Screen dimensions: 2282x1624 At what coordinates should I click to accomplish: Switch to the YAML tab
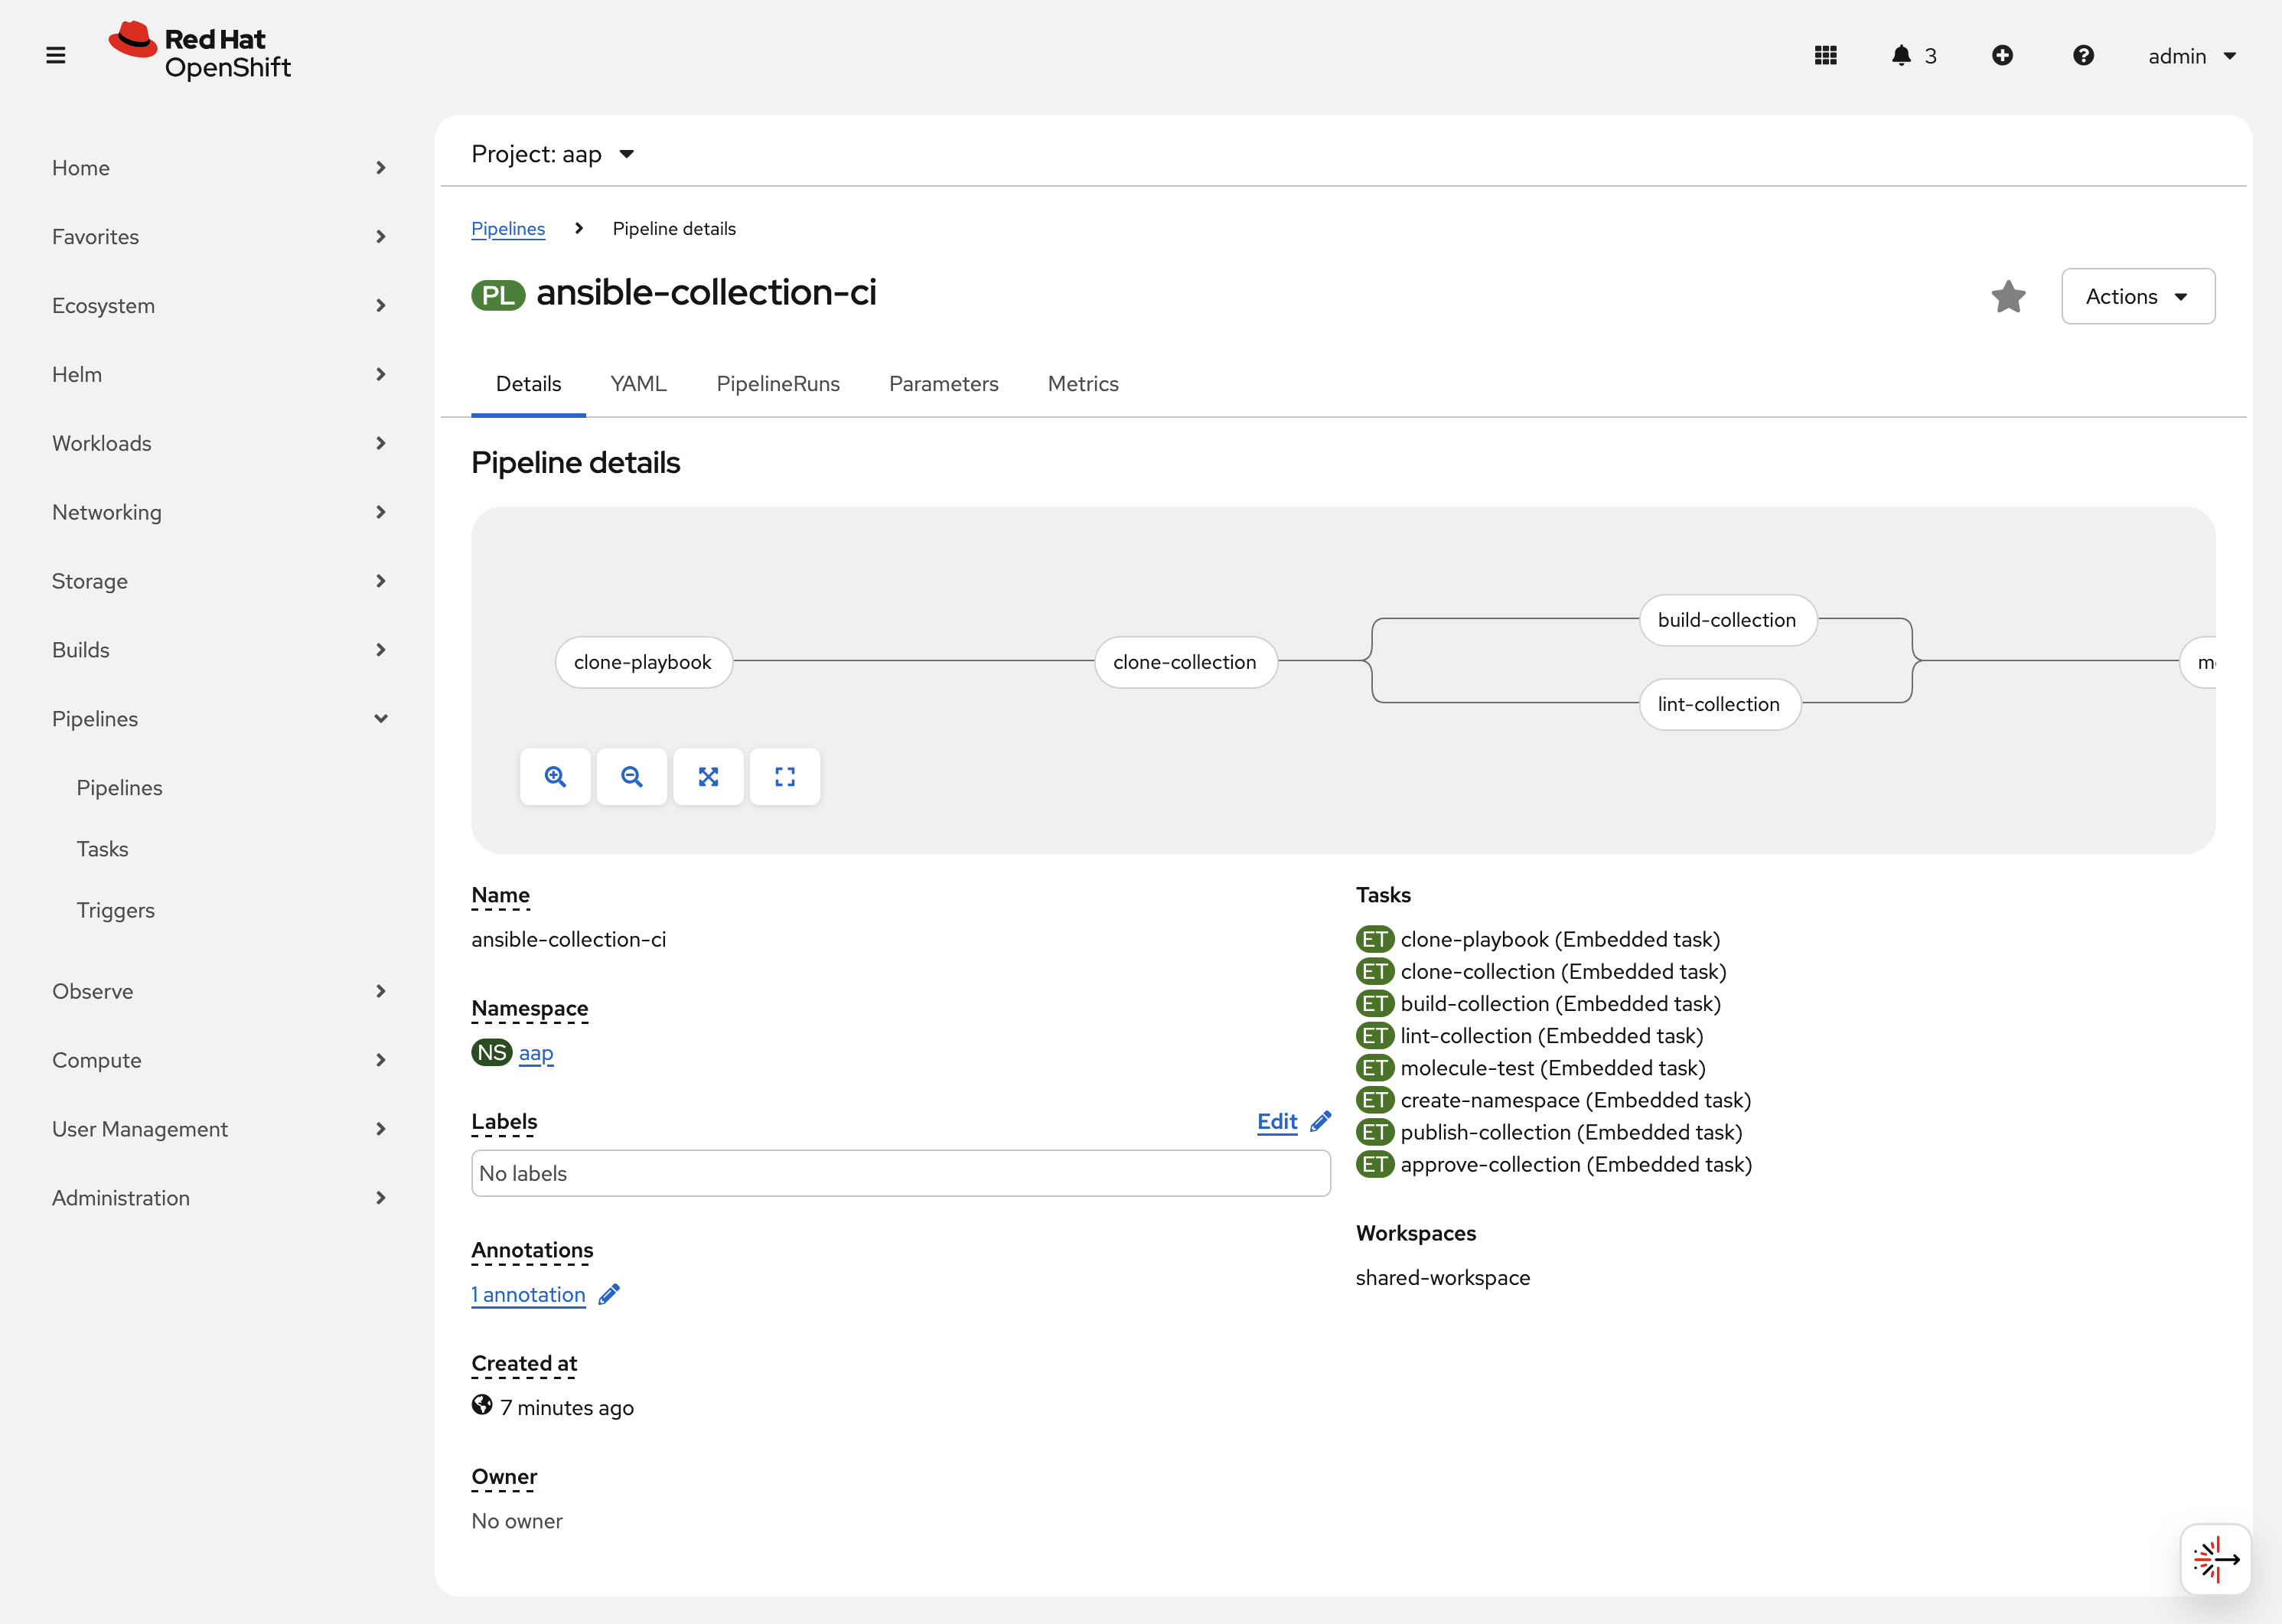pyautogui.click(x=638, y=384)
